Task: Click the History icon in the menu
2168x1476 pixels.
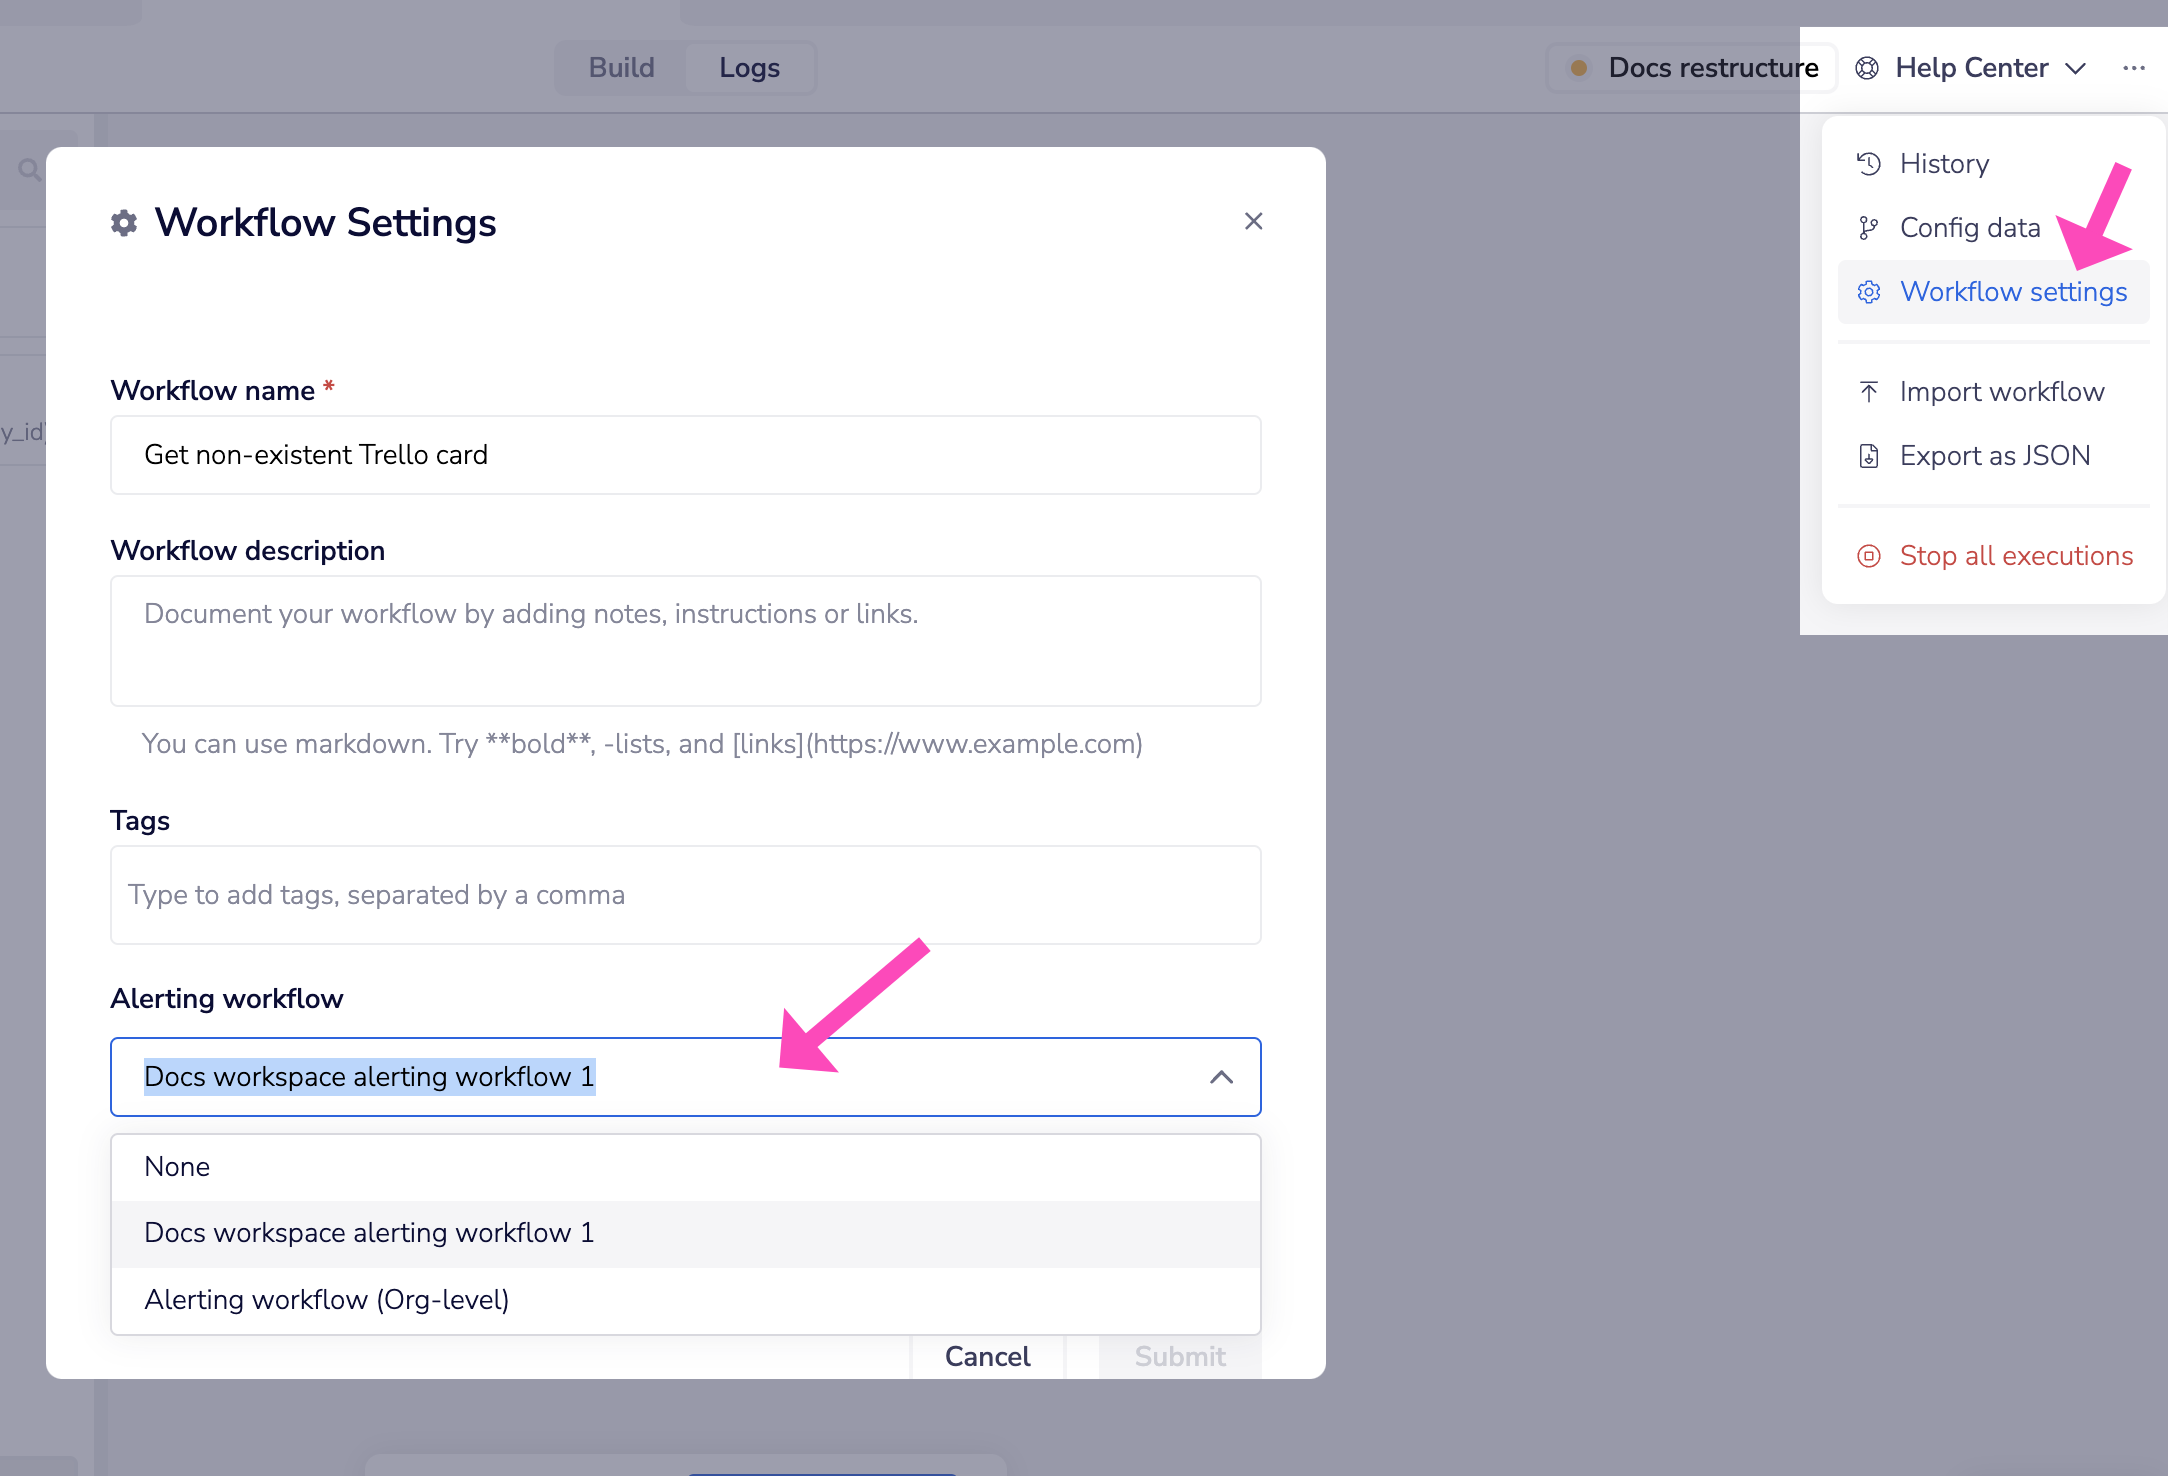Action: (1868, 163)
